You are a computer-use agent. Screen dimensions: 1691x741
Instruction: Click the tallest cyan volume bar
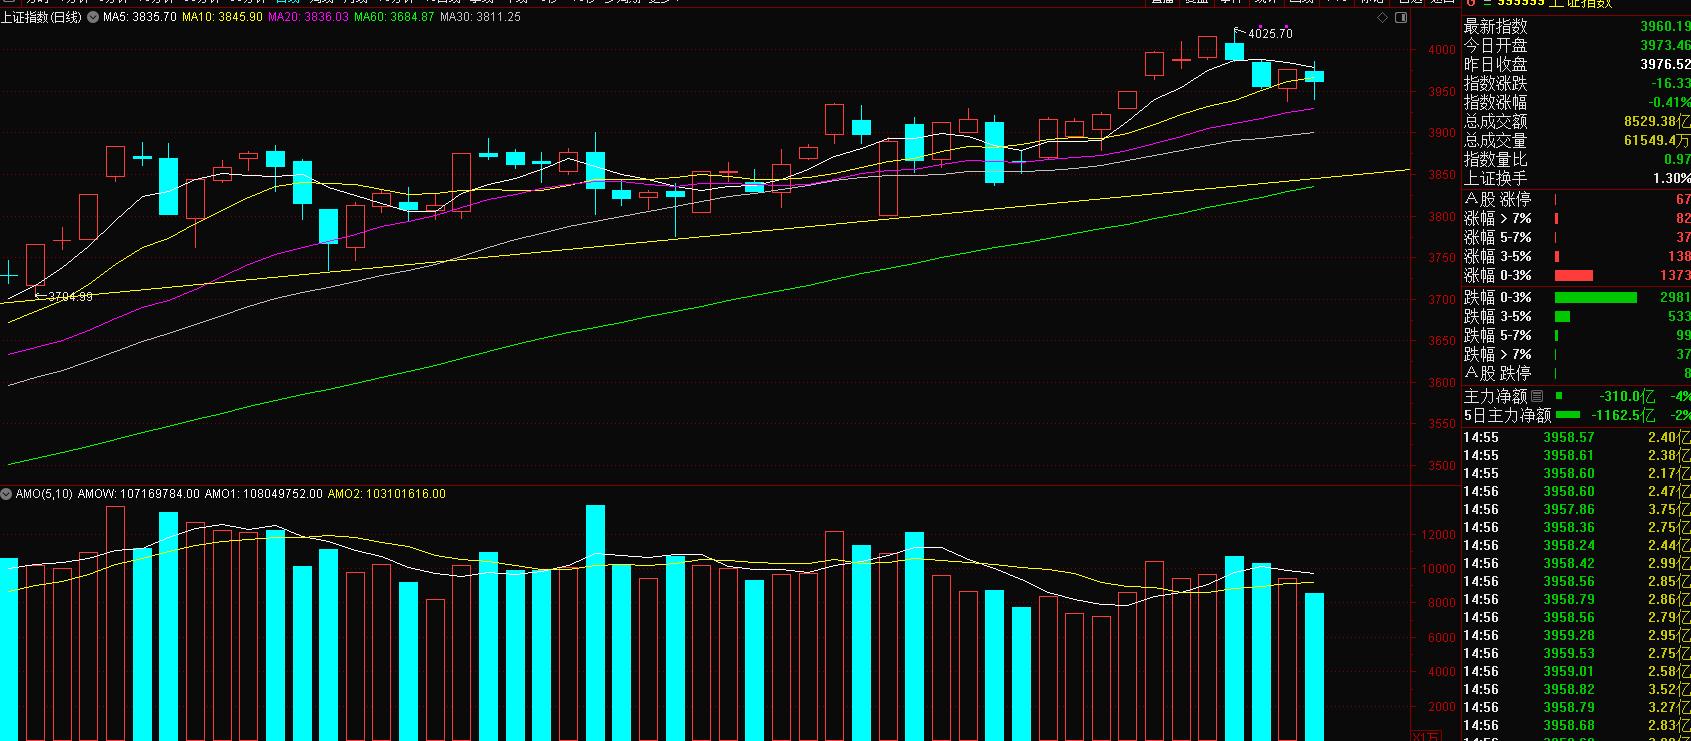[595, 620]
